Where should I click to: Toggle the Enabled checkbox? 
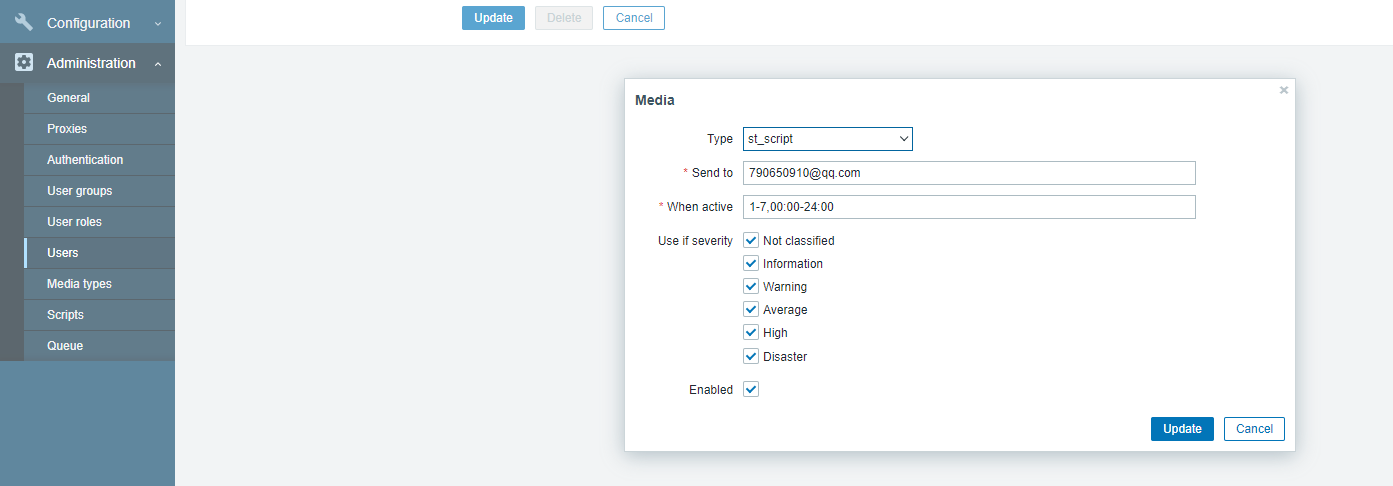(751, 389)
